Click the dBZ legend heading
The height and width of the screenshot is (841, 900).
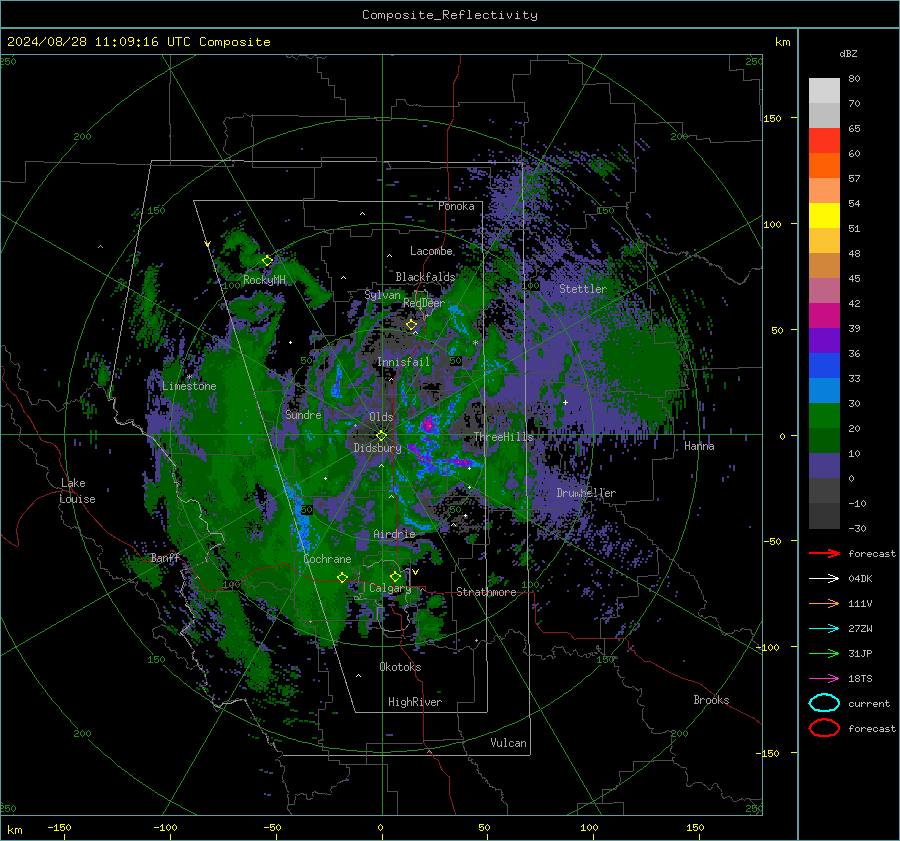pyautogui.click(x=848, y=53)
